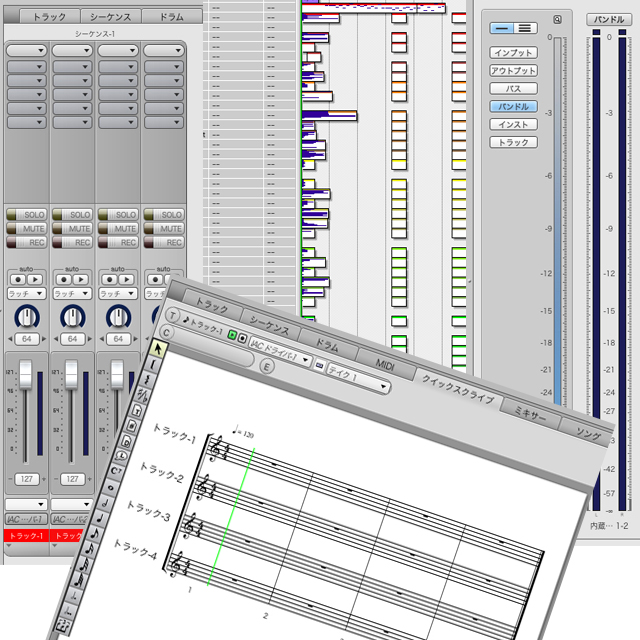Solo the first mixer channel strip

point(27,215)
